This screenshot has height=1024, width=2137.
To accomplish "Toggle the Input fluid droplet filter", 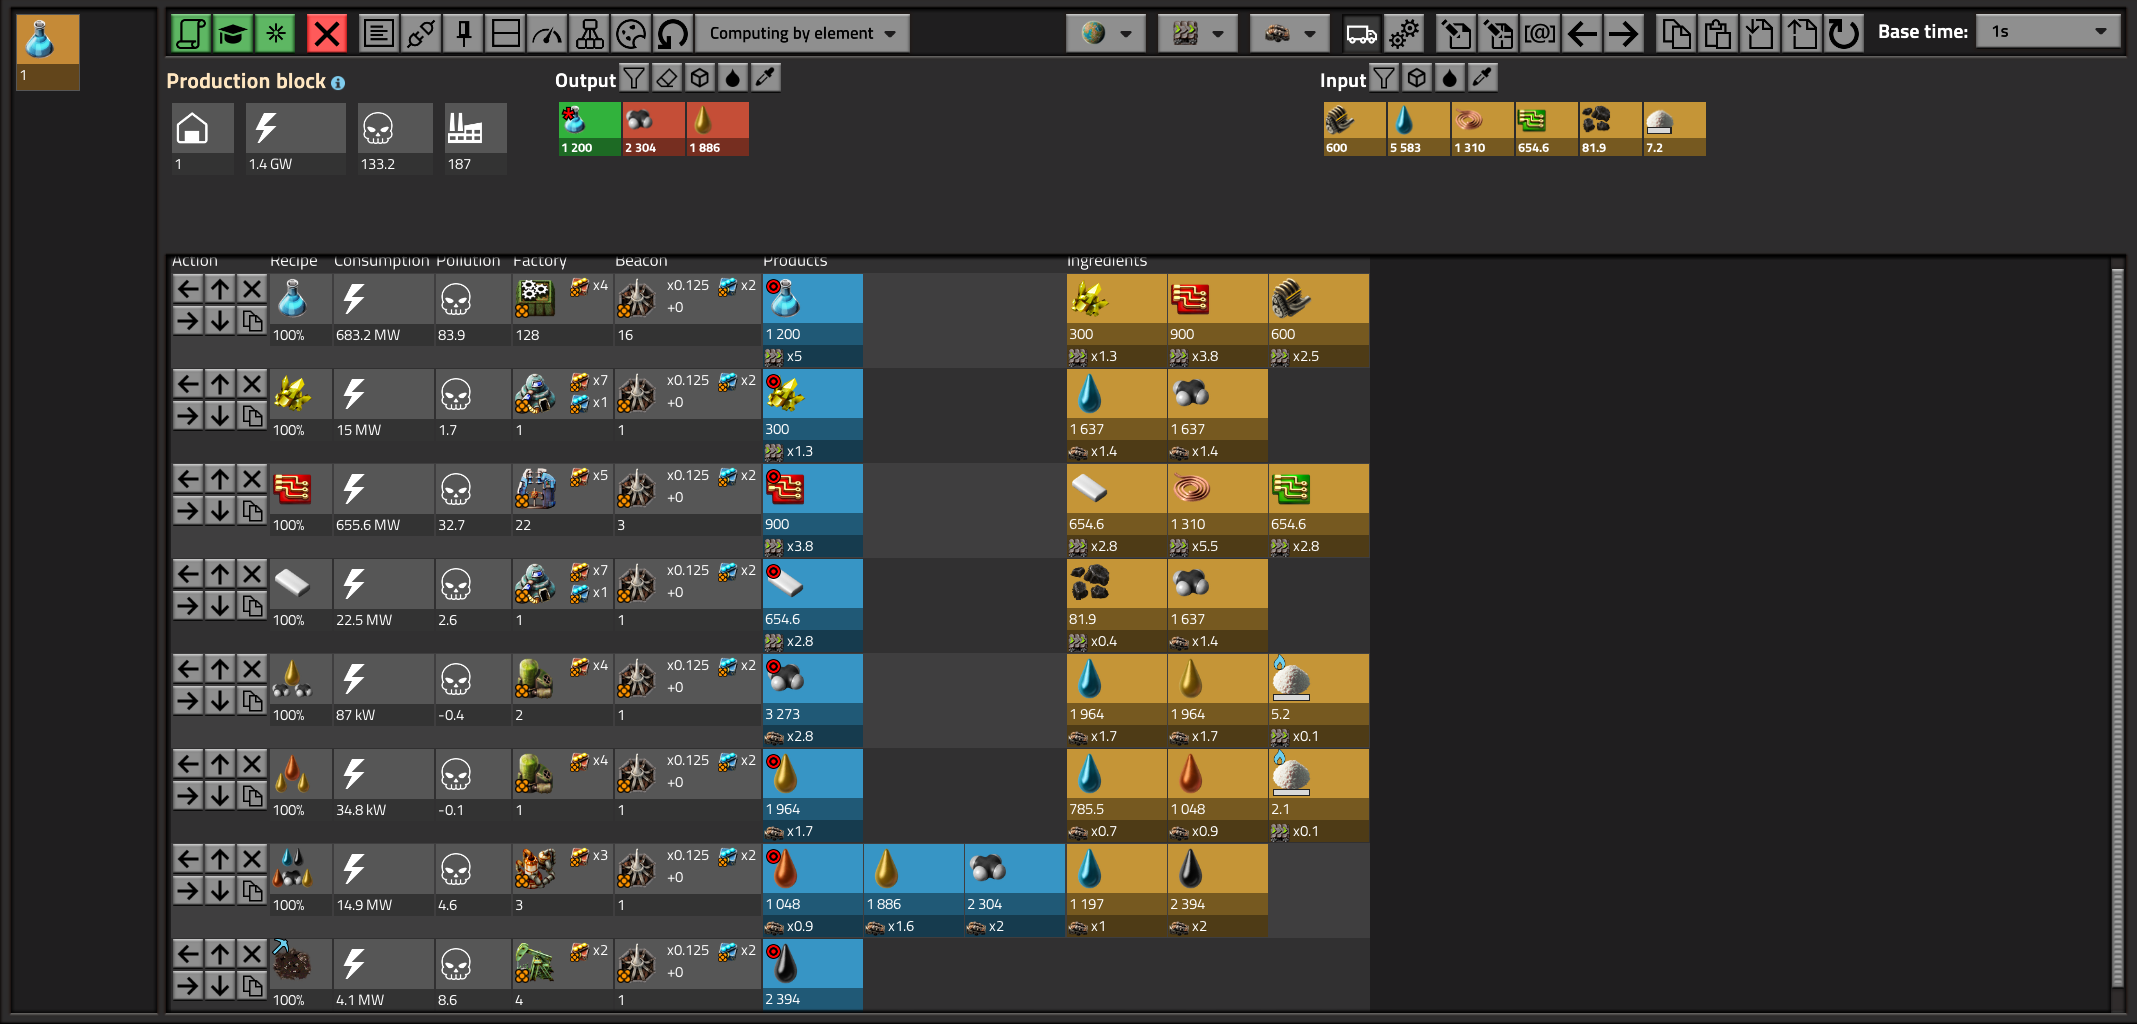I will tap(1450, 78).
